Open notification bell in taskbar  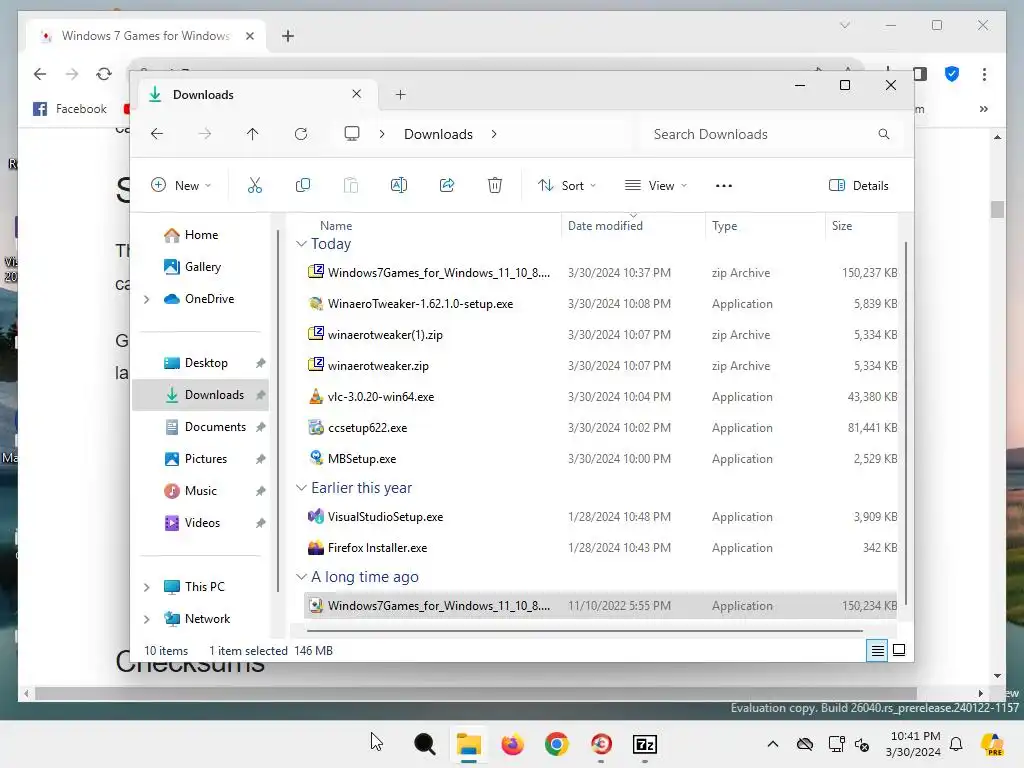[x=956, y=744]
